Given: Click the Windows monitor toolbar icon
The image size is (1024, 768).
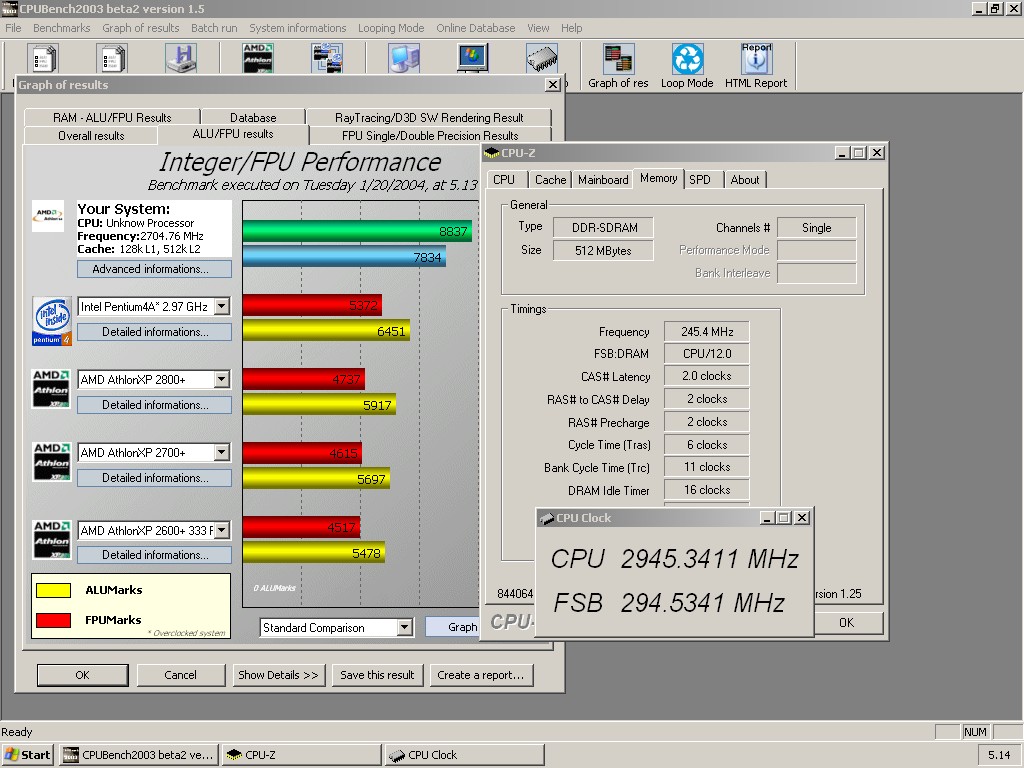Looking at the screenshot, I should pos(473,58).
